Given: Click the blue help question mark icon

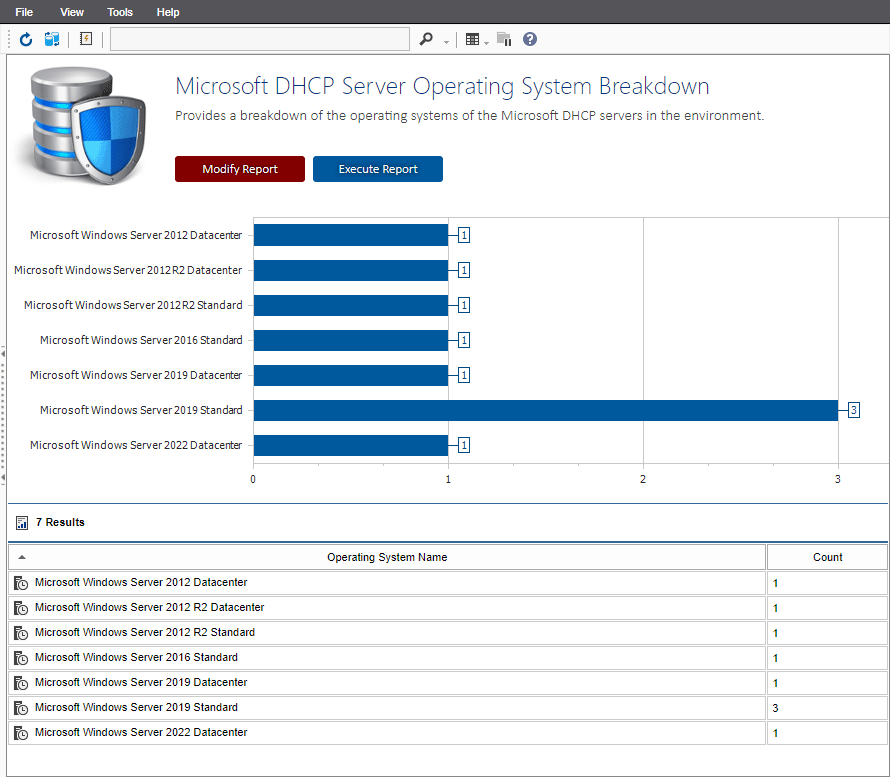Looking at the screenshot, I should point(530,39).
